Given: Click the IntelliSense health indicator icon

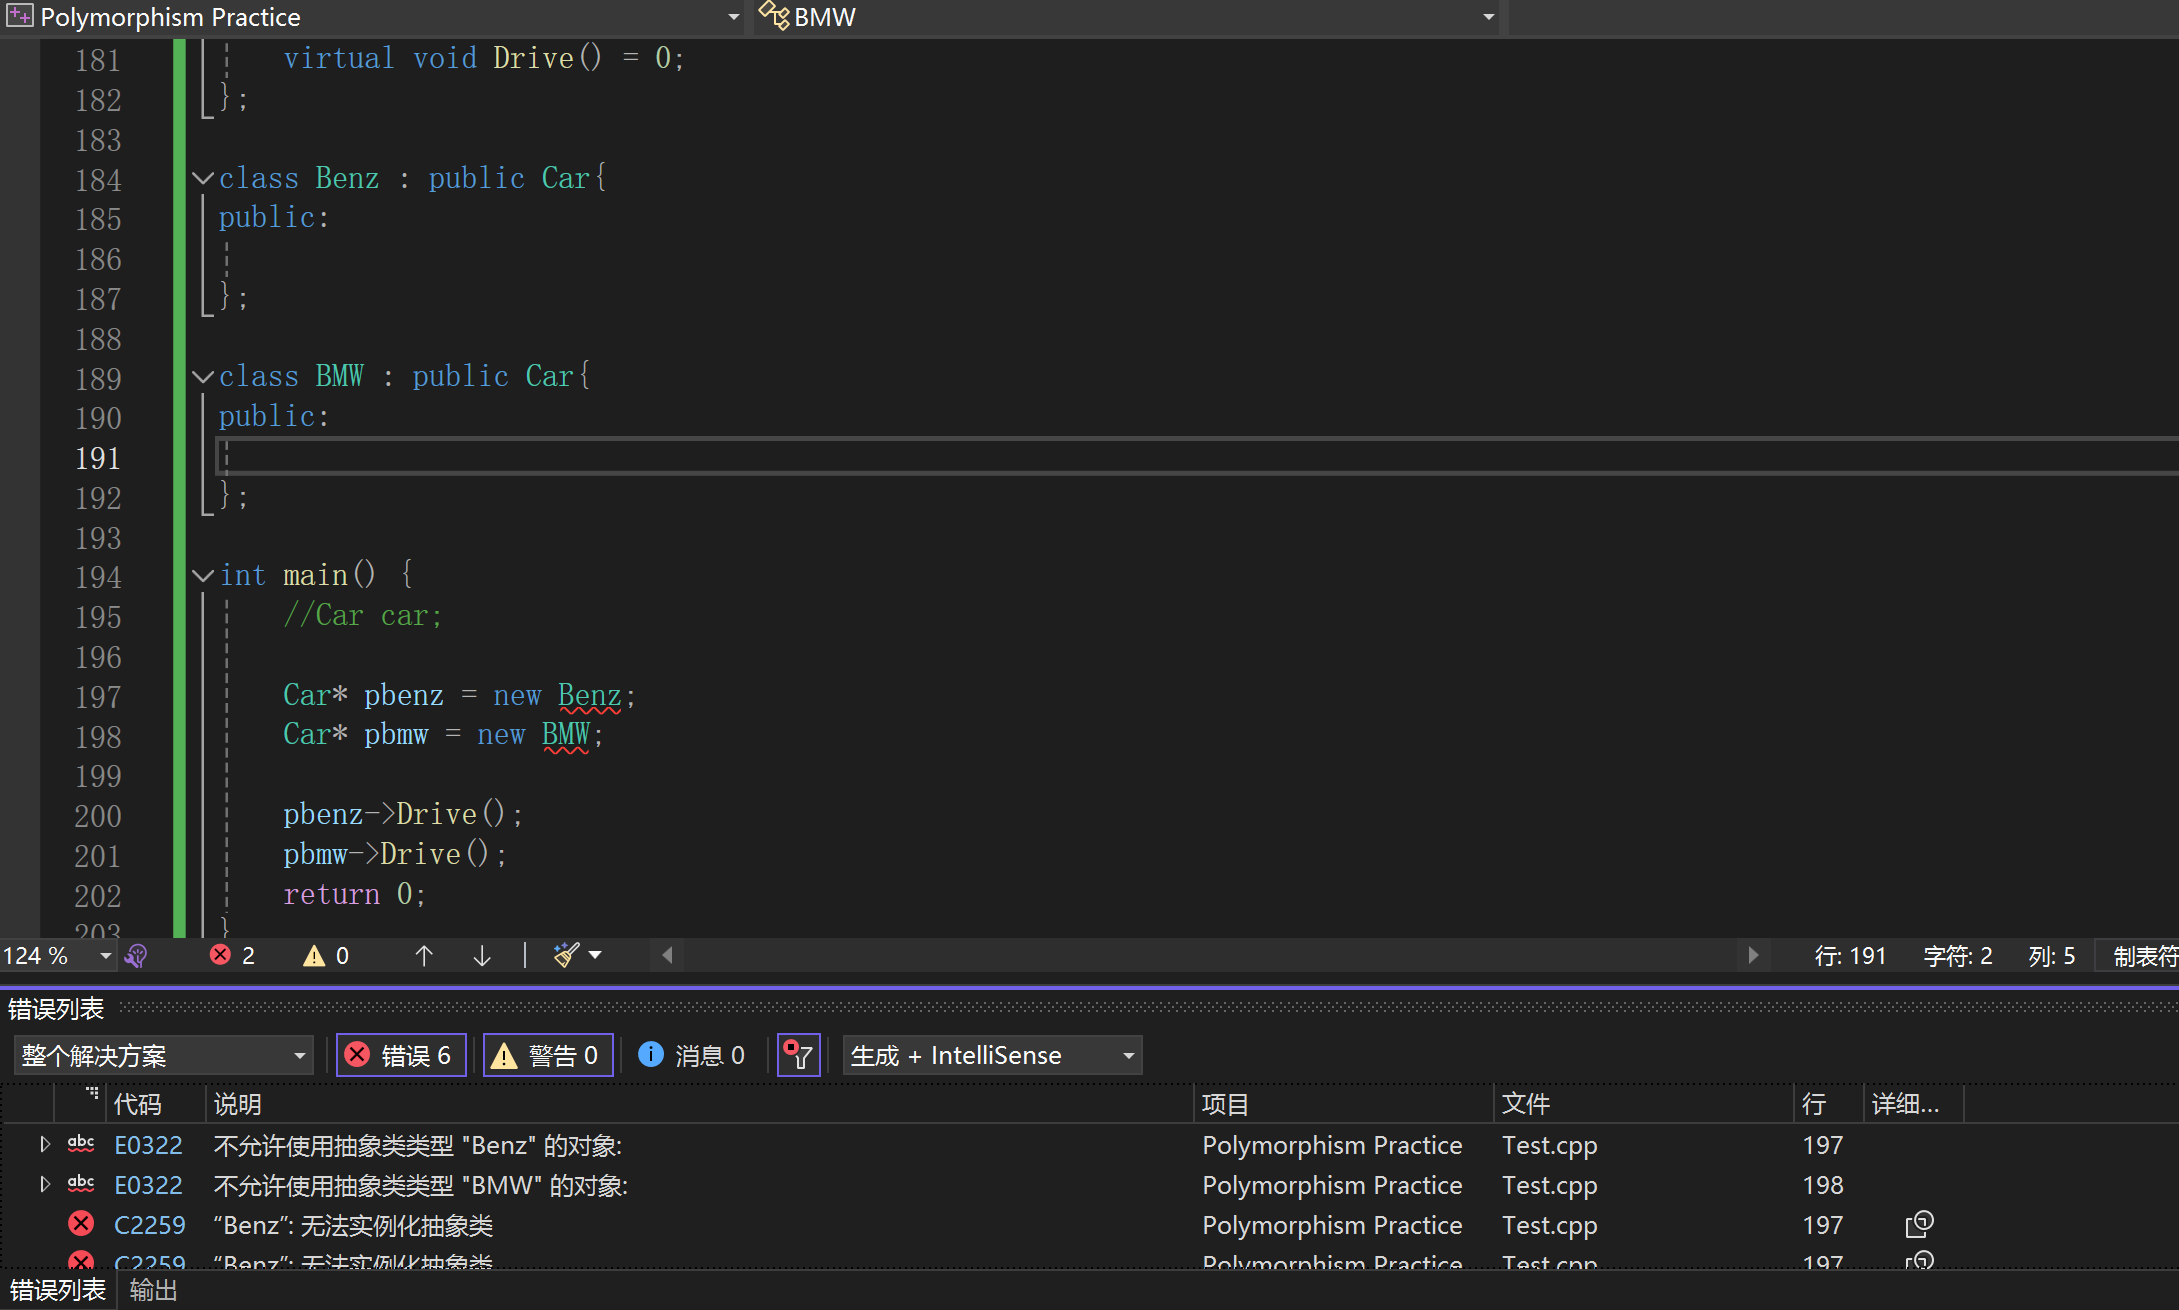Looking at the screenshot, I should click(x=136, y=956).
